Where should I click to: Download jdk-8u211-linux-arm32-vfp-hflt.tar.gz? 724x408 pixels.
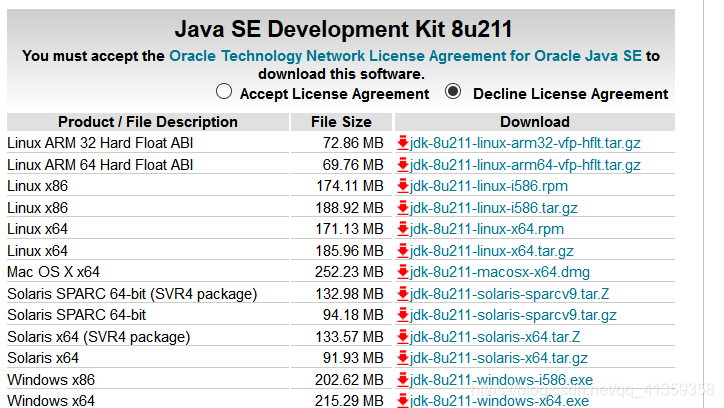pyautogui.click(x=525, y=143)
